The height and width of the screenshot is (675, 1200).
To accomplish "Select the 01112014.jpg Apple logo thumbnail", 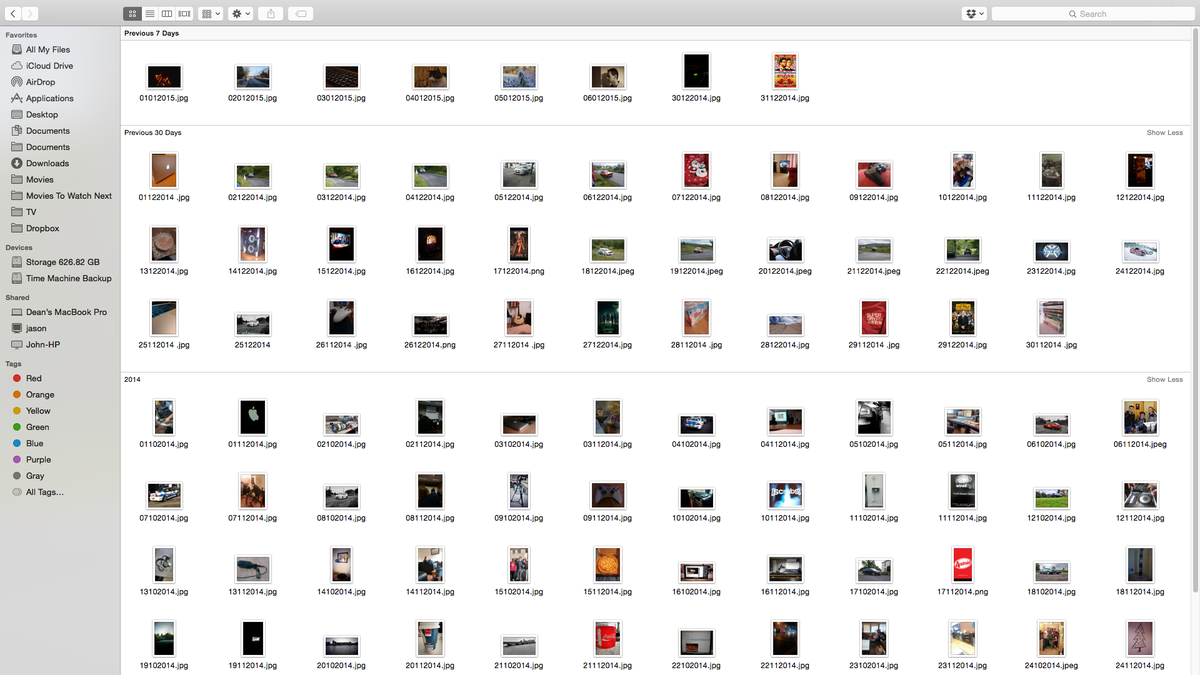I will click(253, 417).
